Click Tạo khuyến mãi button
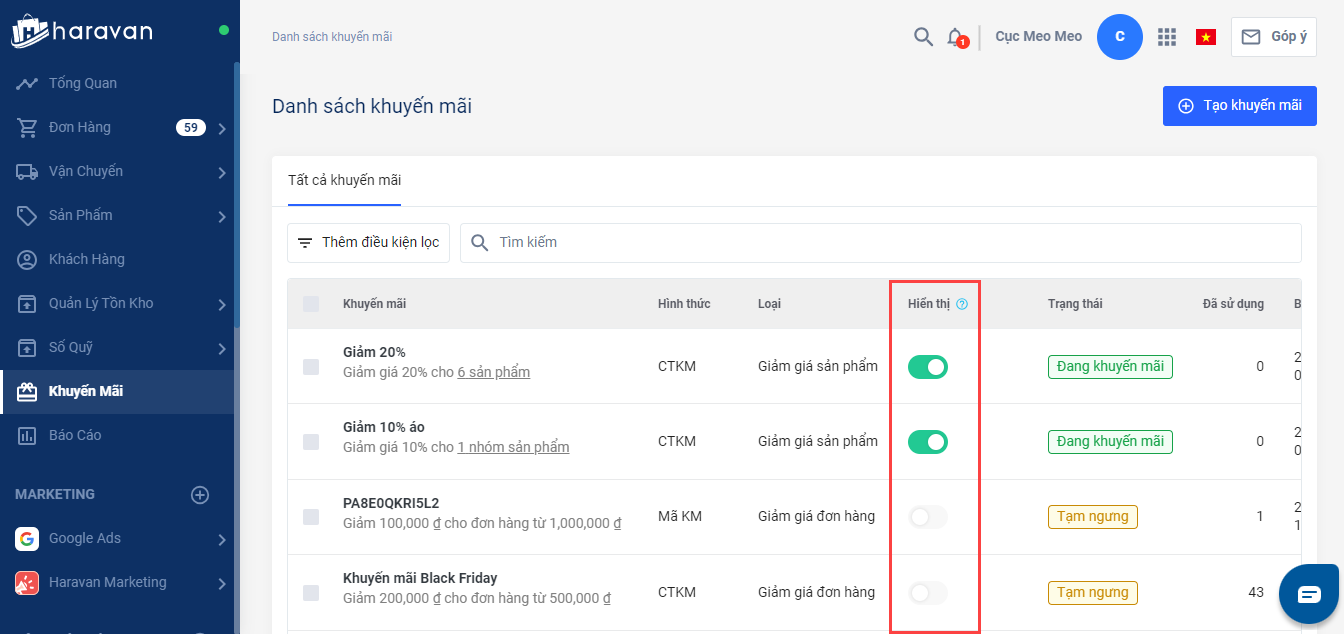This screenshot has width=1344, height=634. (x=1239, y=106)
